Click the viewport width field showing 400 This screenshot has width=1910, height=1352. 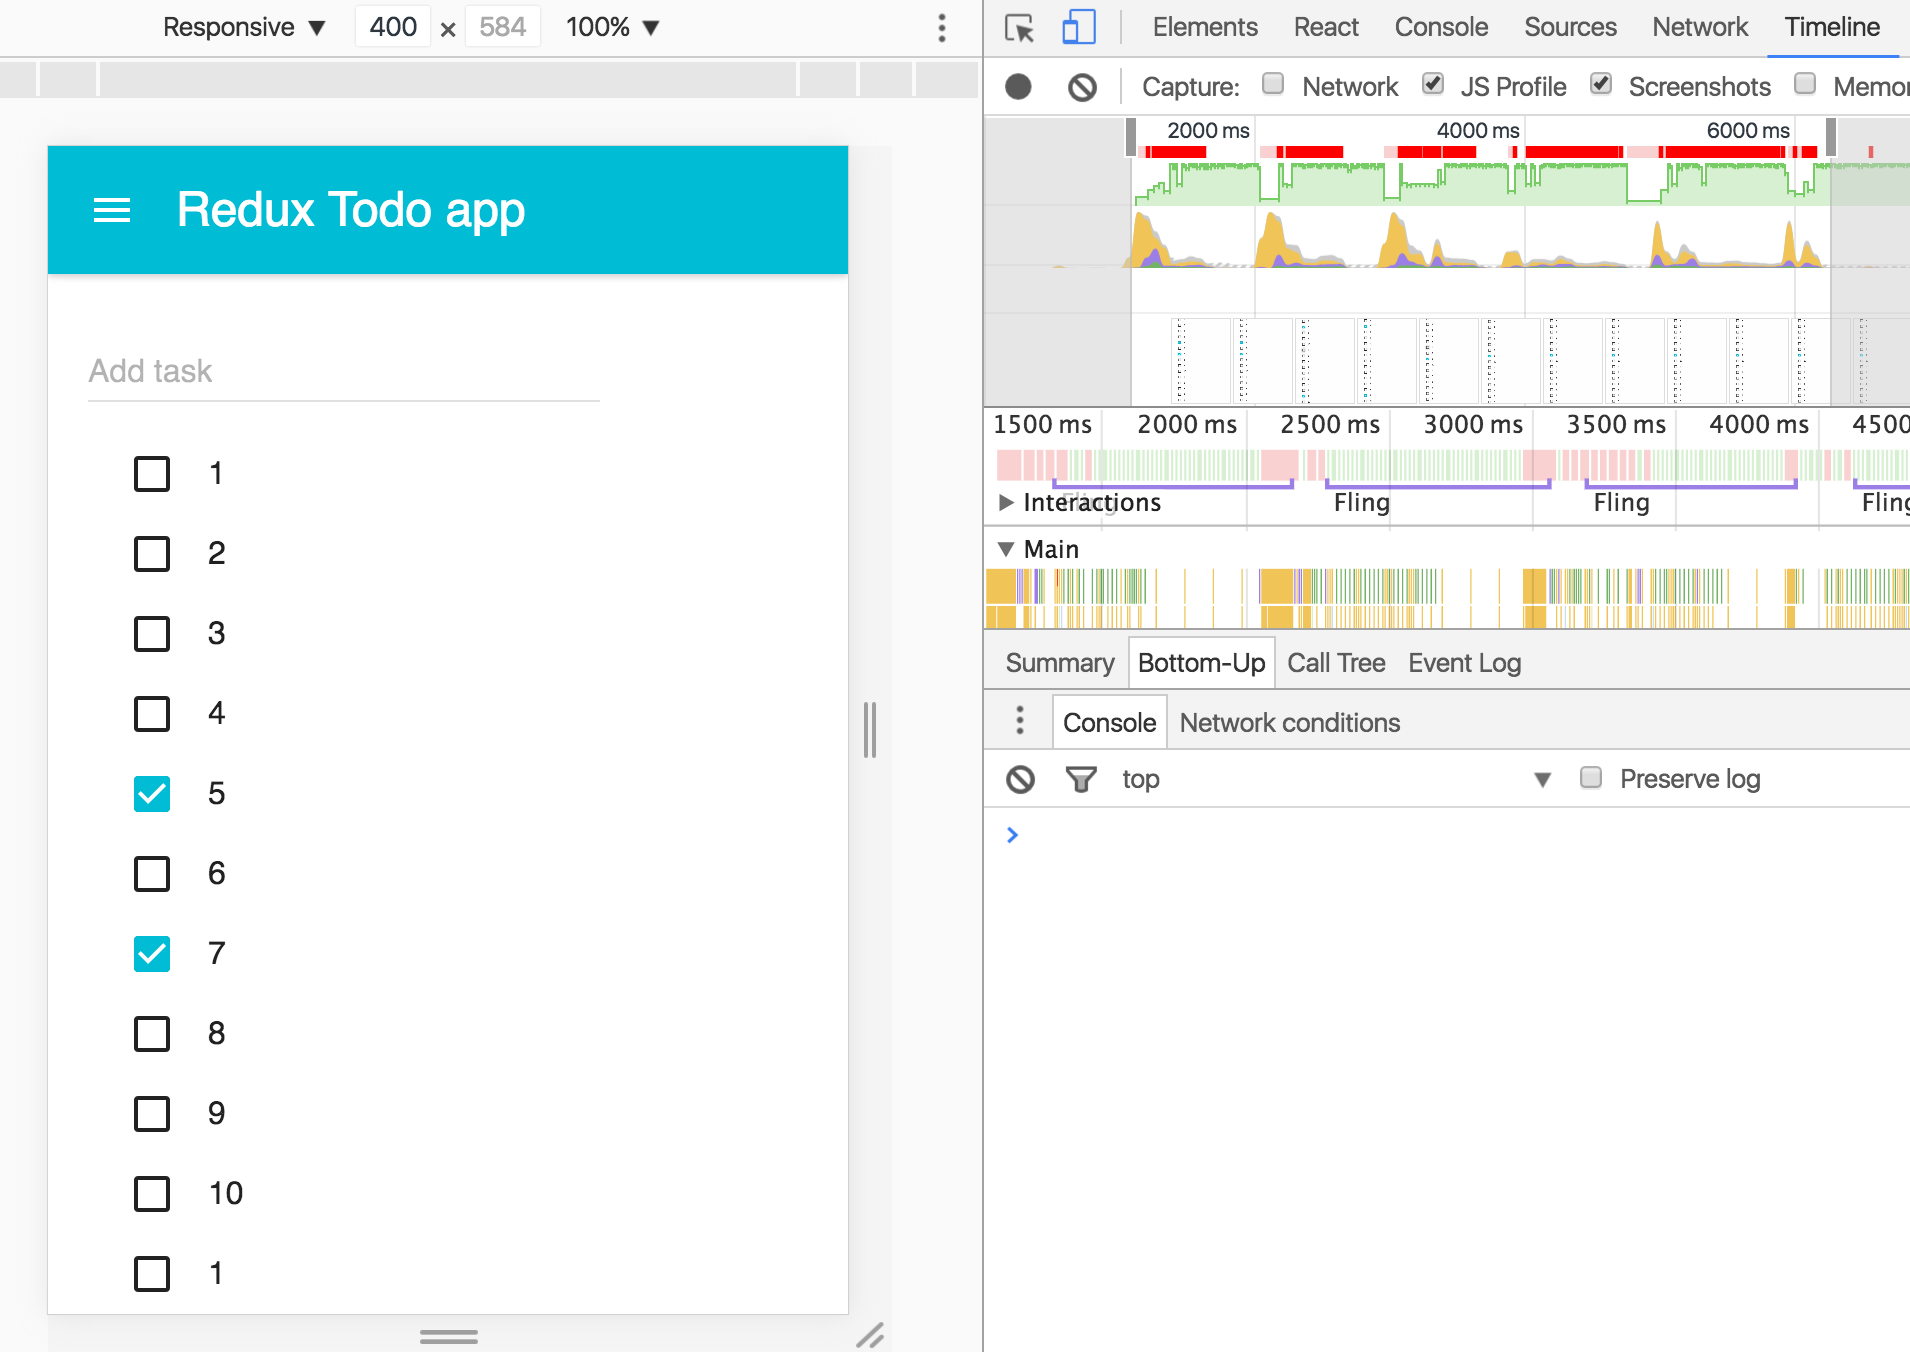click(x=393, y=27)
